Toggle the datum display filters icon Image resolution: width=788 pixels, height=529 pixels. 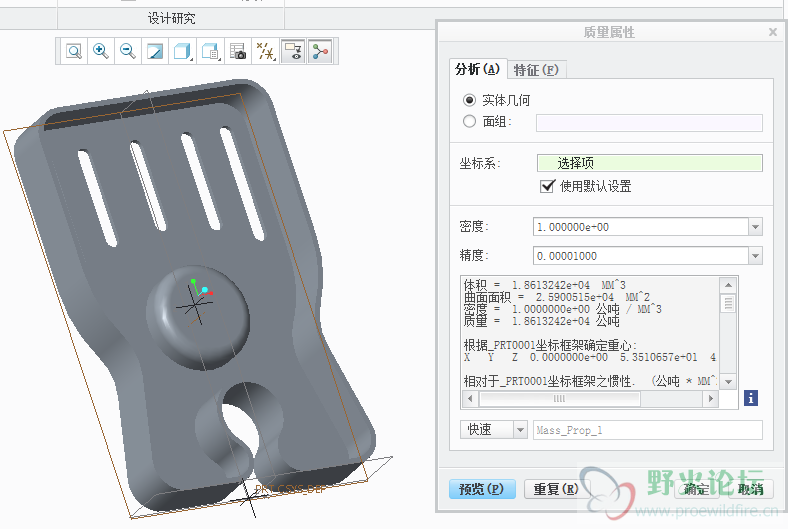pos(265,51)
